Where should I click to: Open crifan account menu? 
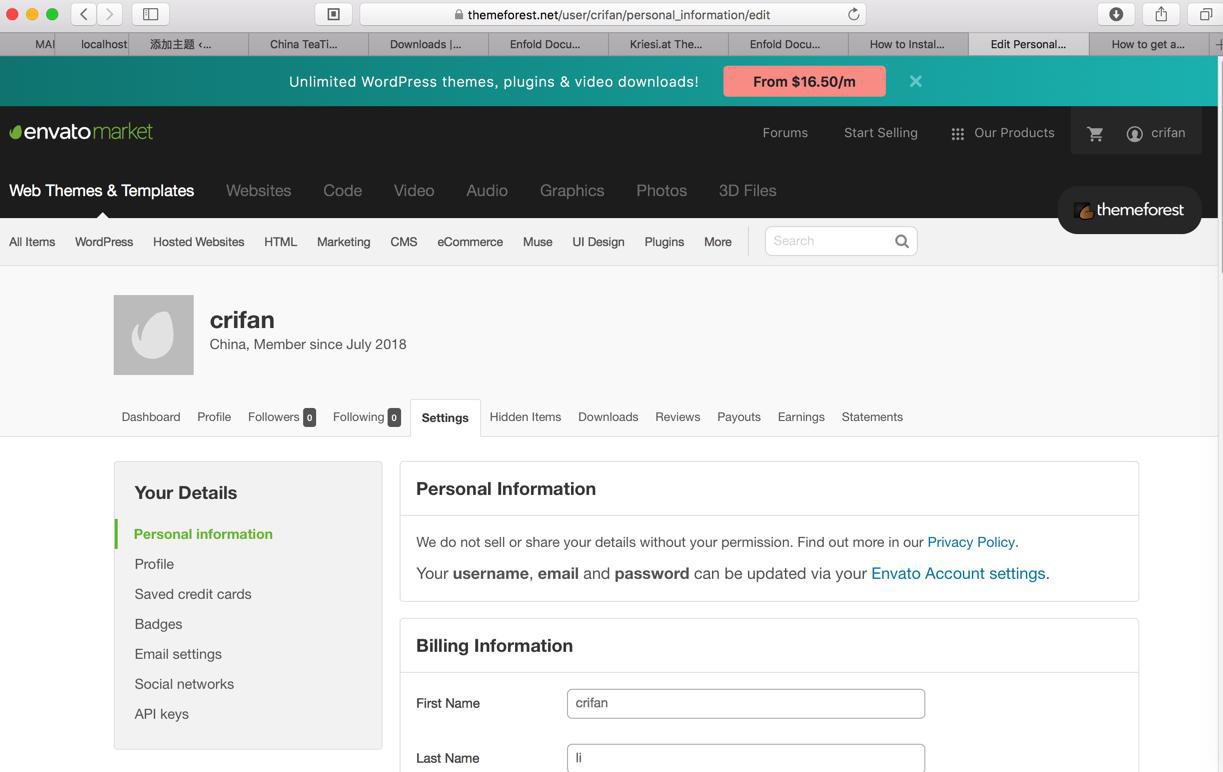(x=1156, y=133)
